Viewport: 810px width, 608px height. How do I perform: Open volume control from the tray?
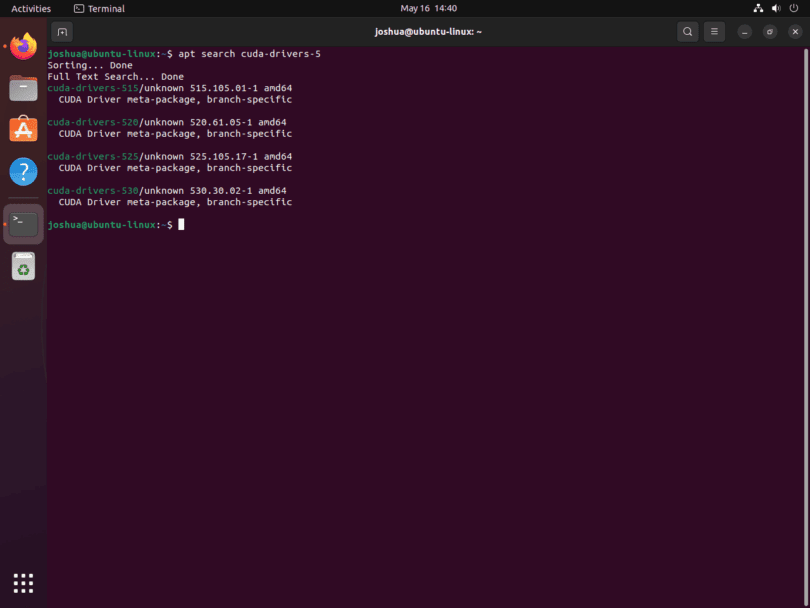[775, 8]
